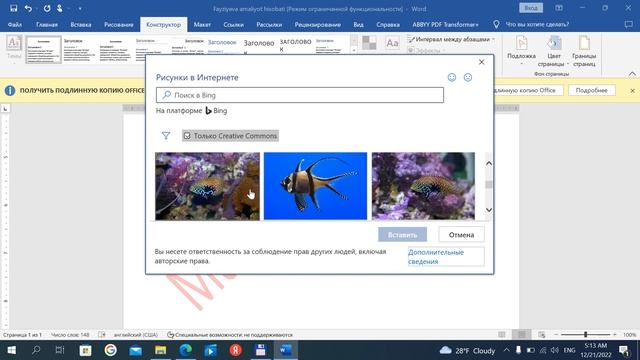Open the comments icon at top right
The width and height of the screenshot is (640, 360).
click(629, 24)
